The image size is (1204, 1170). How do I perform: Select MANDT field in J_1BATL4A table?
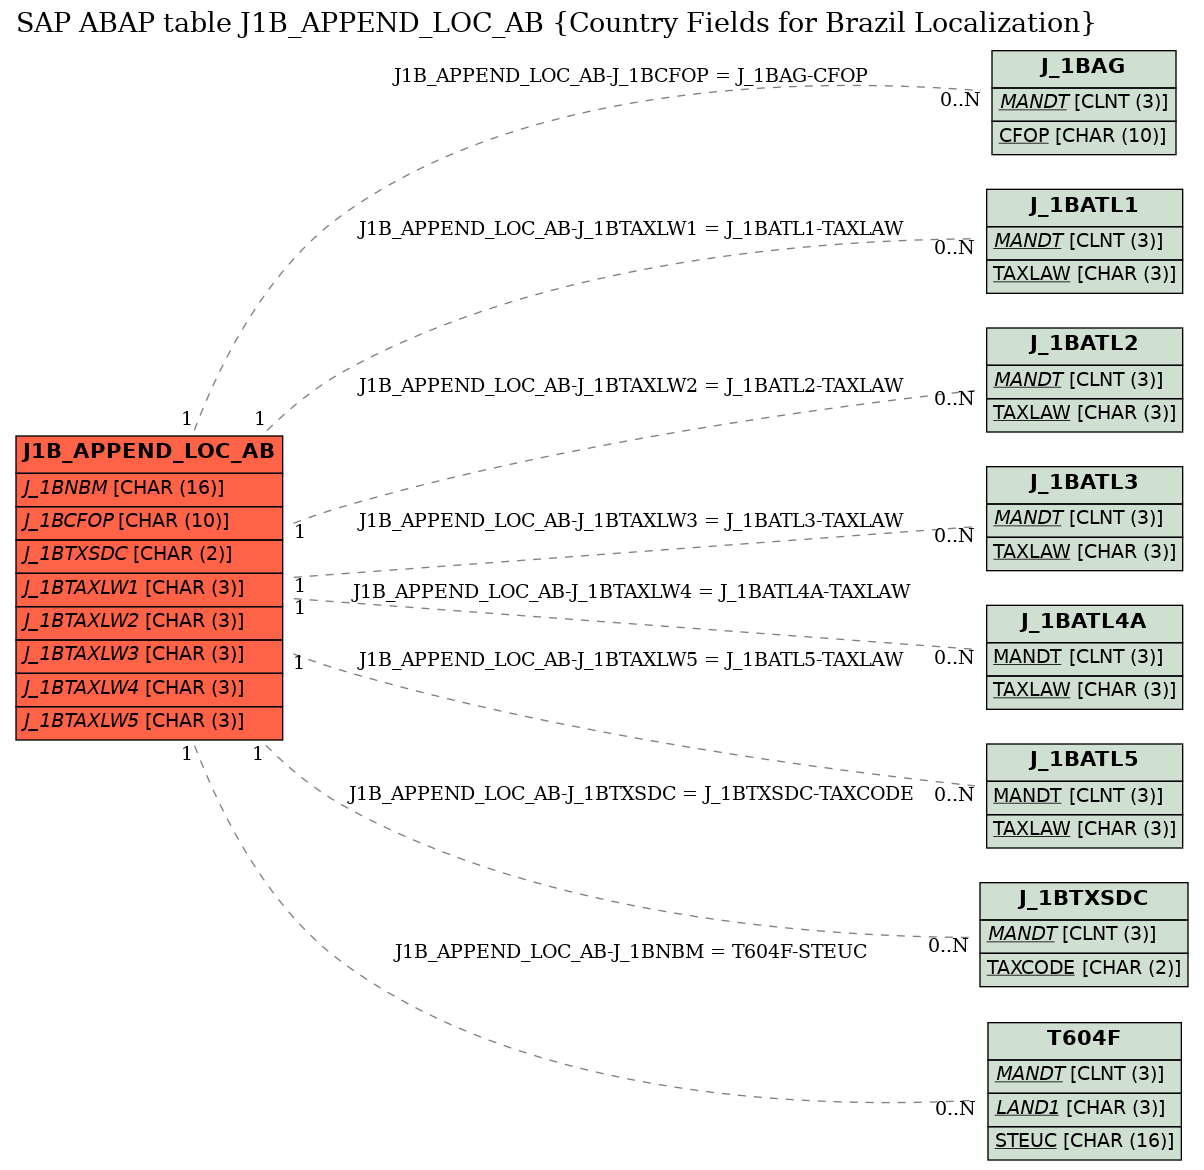click(1084, 658)
